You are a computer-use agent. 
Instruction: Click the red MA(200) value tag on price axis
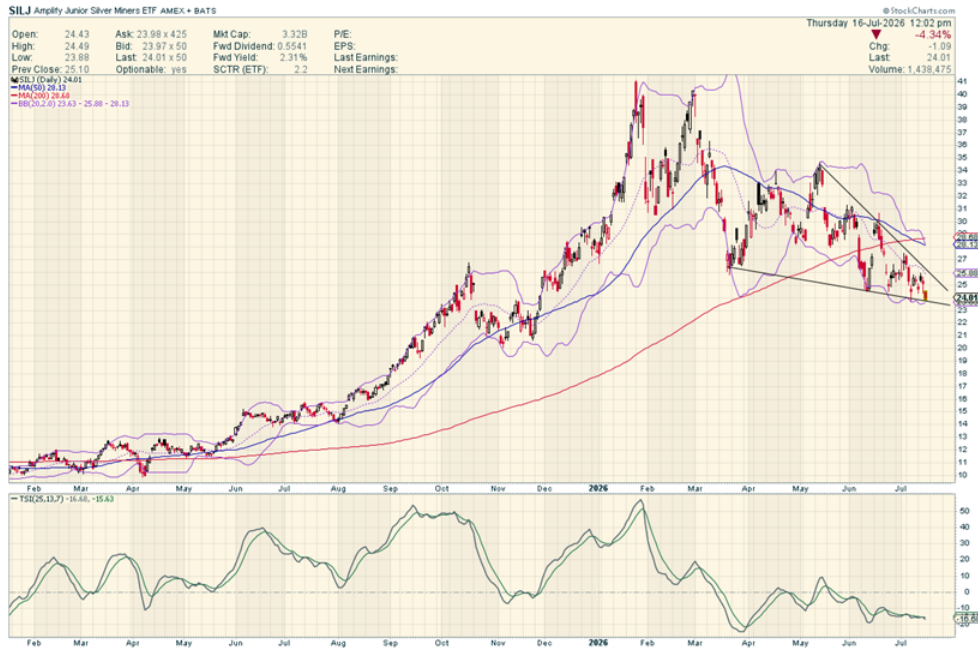[967, 238]
